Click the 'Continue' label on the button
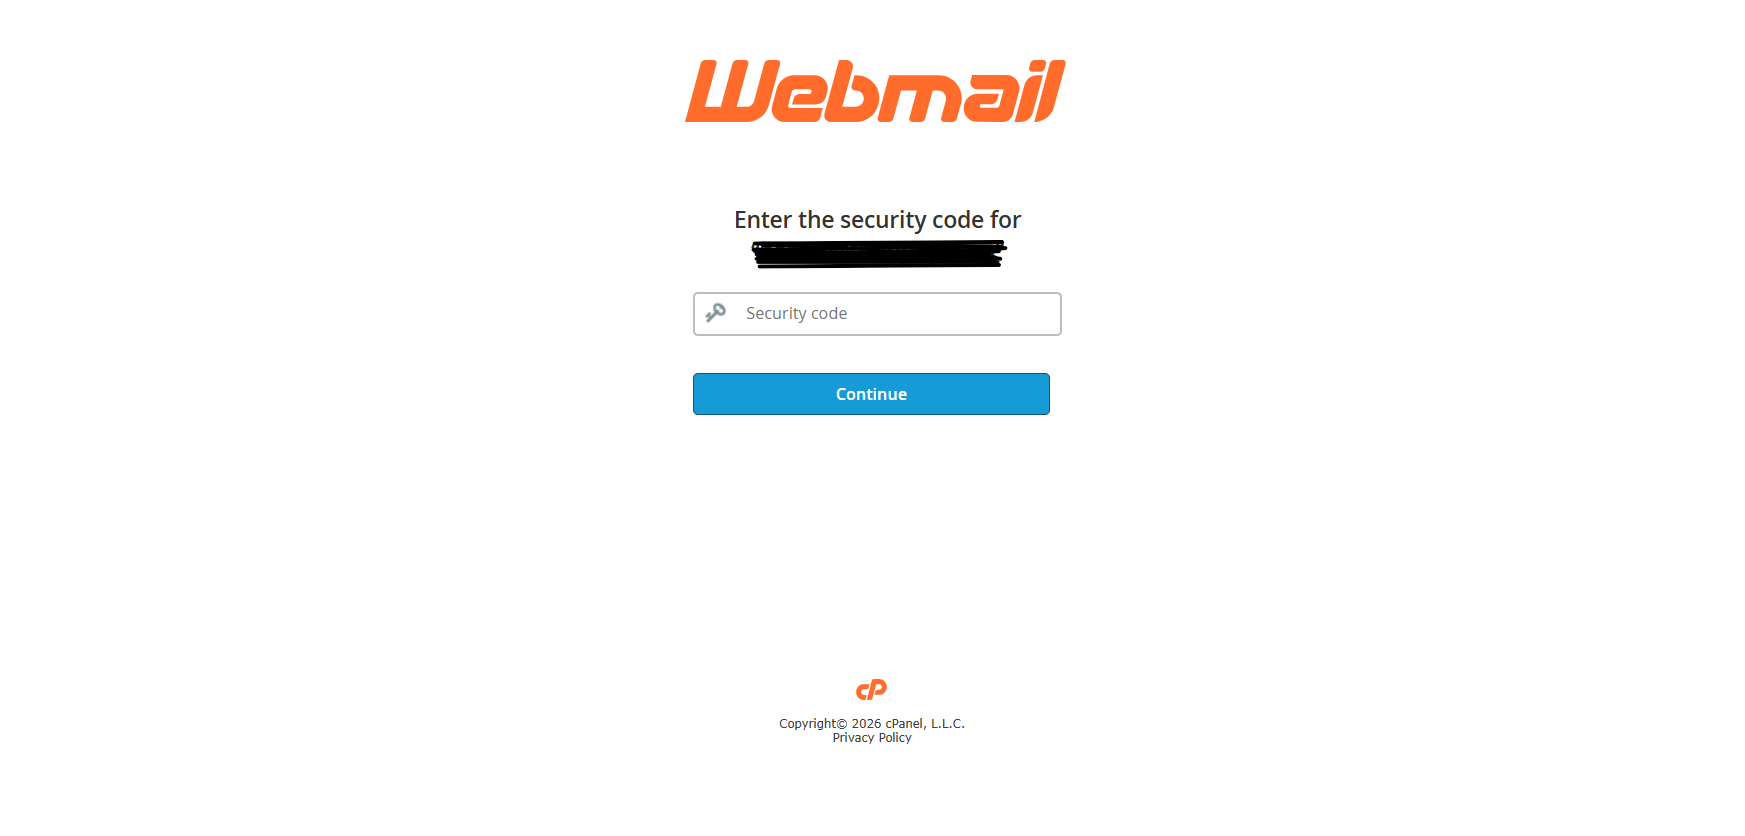 click(x=871, y=394)
